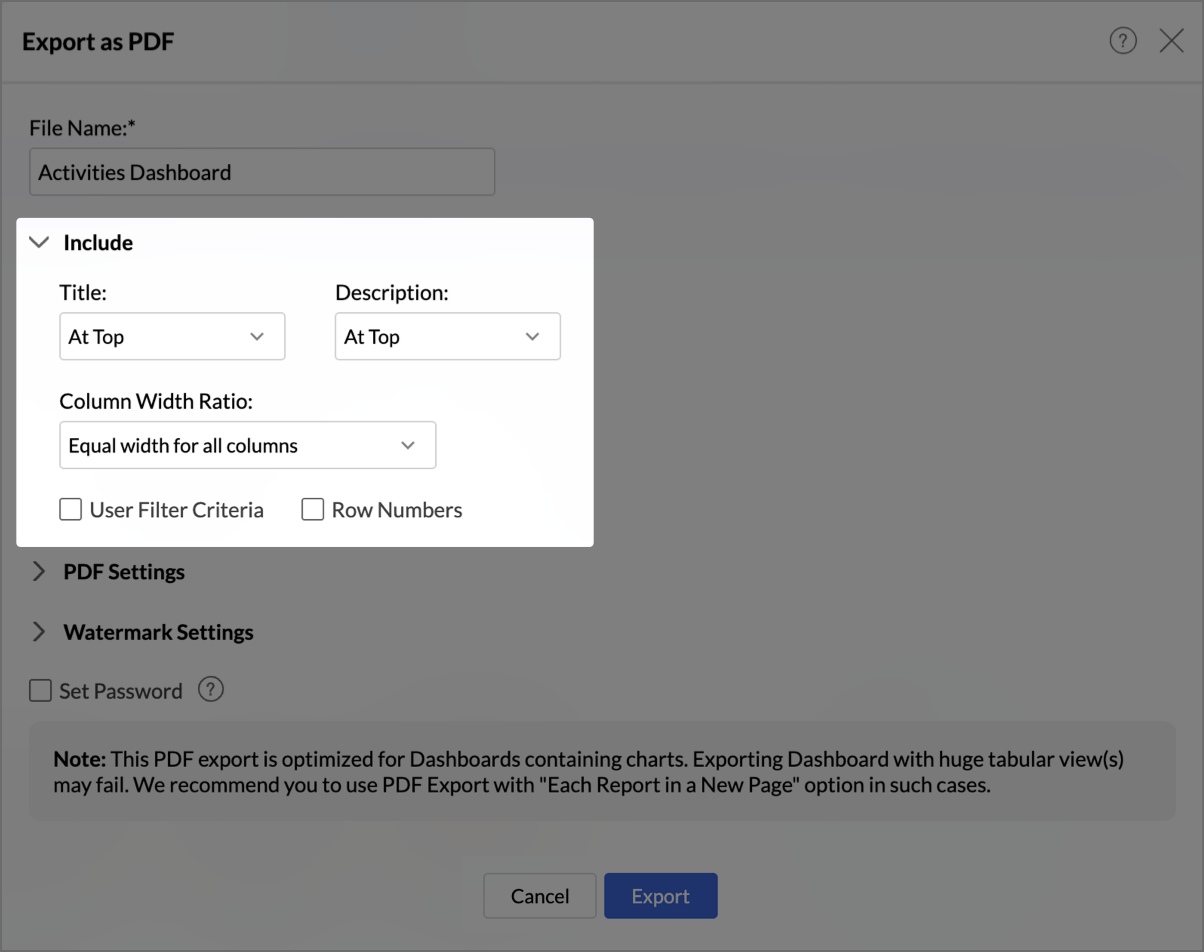Check the Row Numbers checkbox
This screenshot has height=952, width=1204.
(313, 510)
